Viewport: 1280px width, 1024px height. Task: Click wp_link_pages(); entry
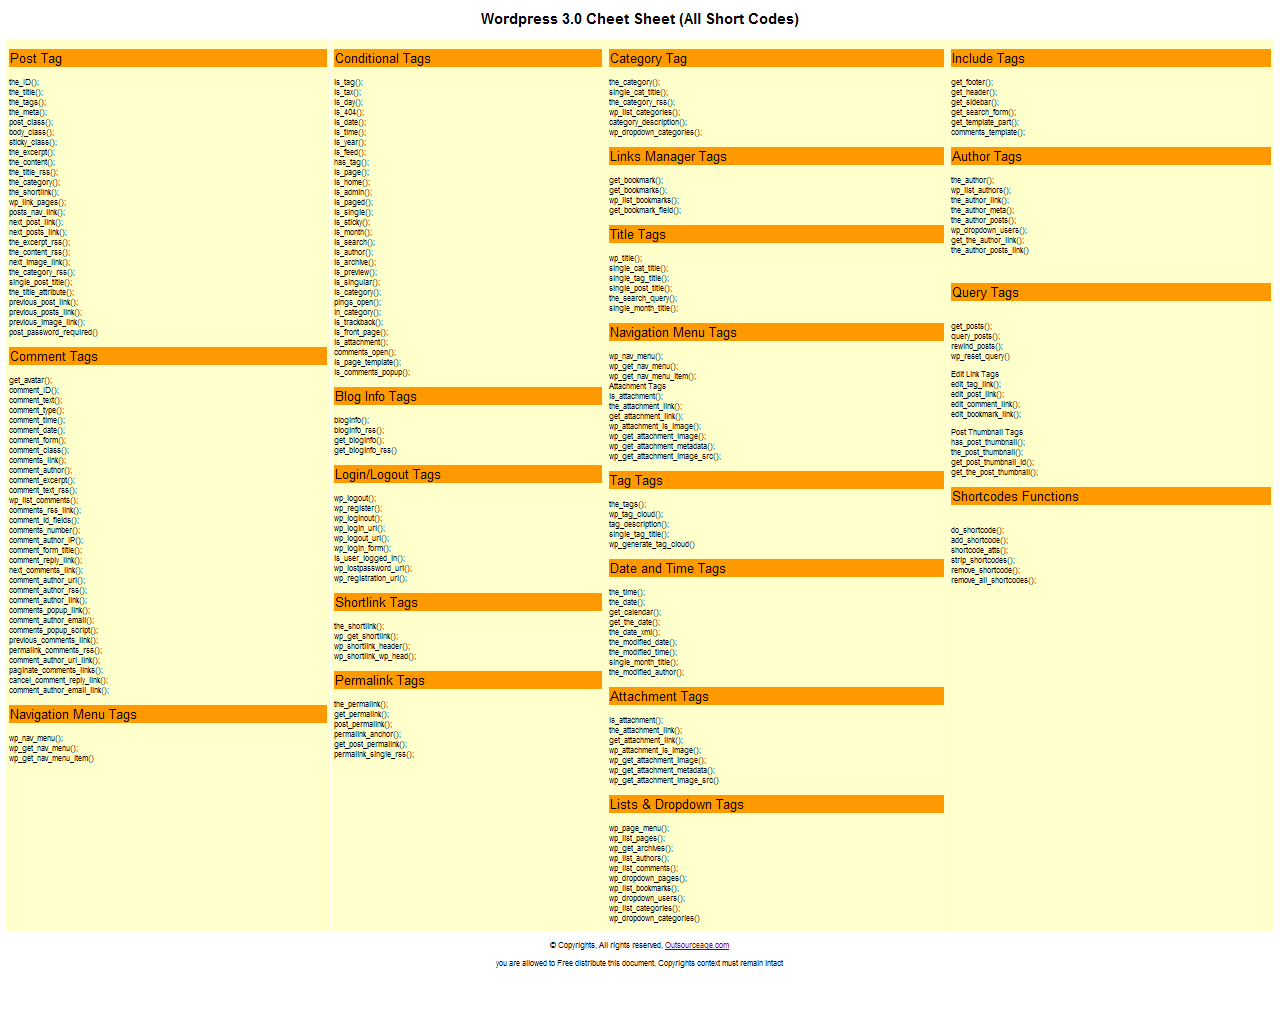(38, 202)
